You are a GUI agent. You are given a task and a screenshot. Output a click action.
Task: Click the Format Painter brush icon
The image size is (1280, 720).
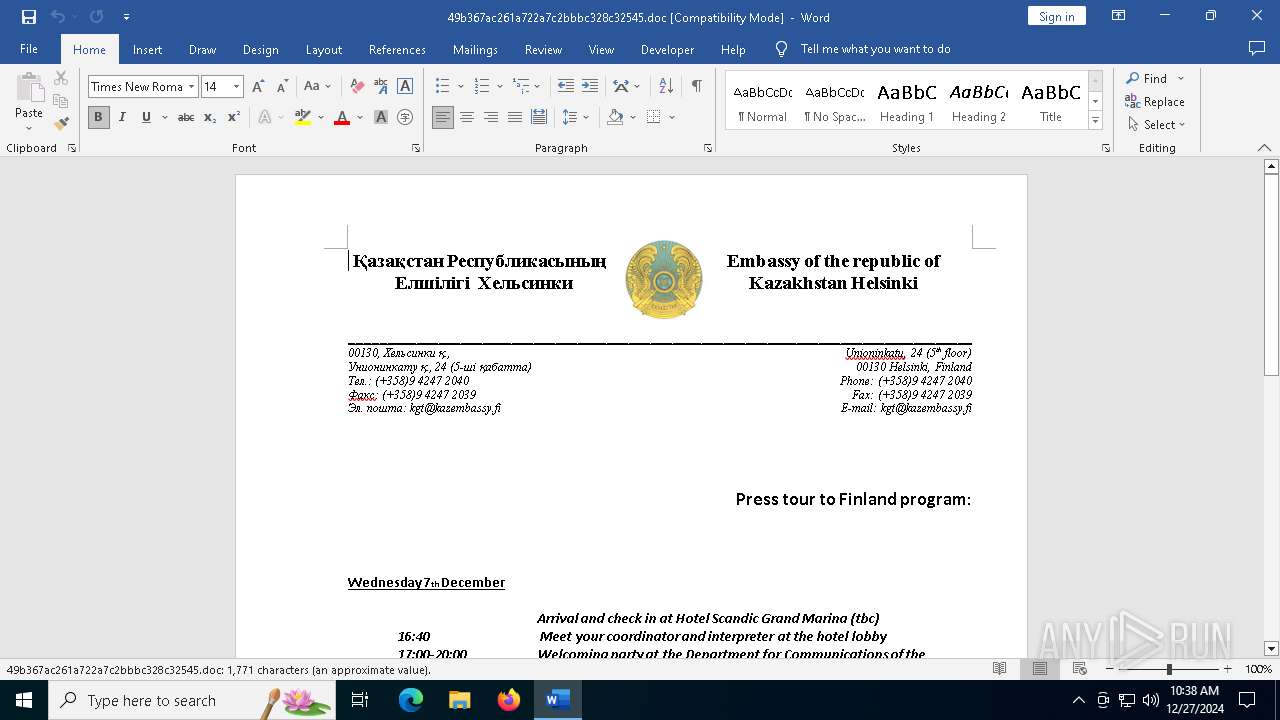tap(61, 124)
